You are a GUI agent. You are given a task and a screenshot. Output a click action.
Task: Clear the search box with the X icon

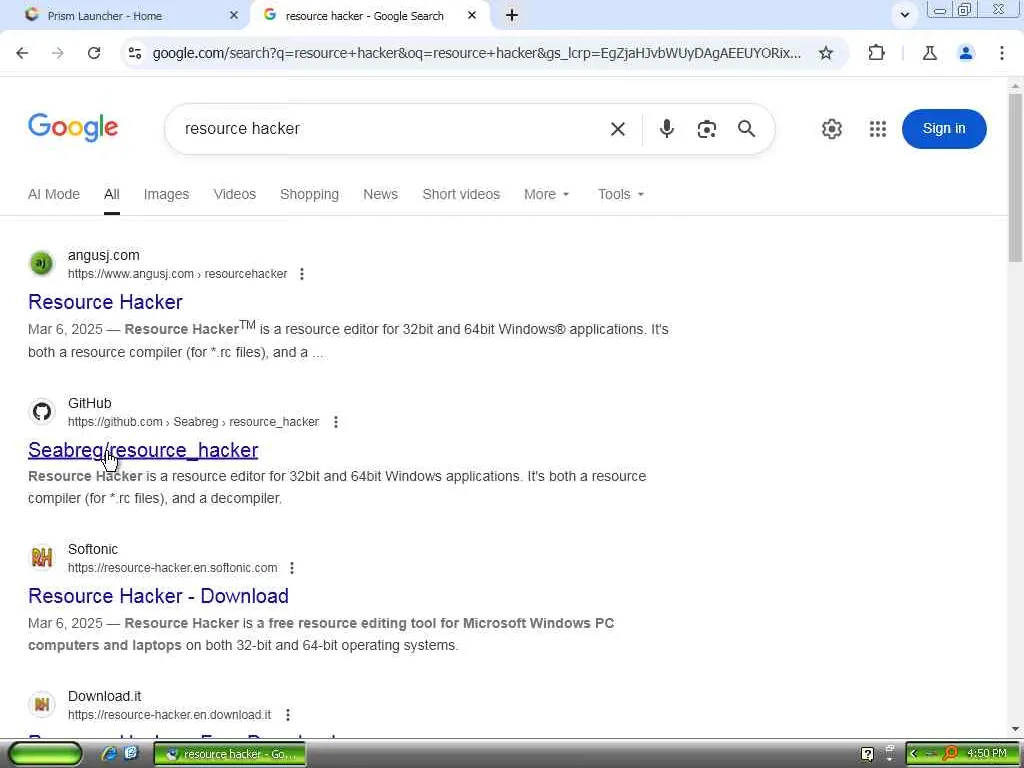pos(618,129)
